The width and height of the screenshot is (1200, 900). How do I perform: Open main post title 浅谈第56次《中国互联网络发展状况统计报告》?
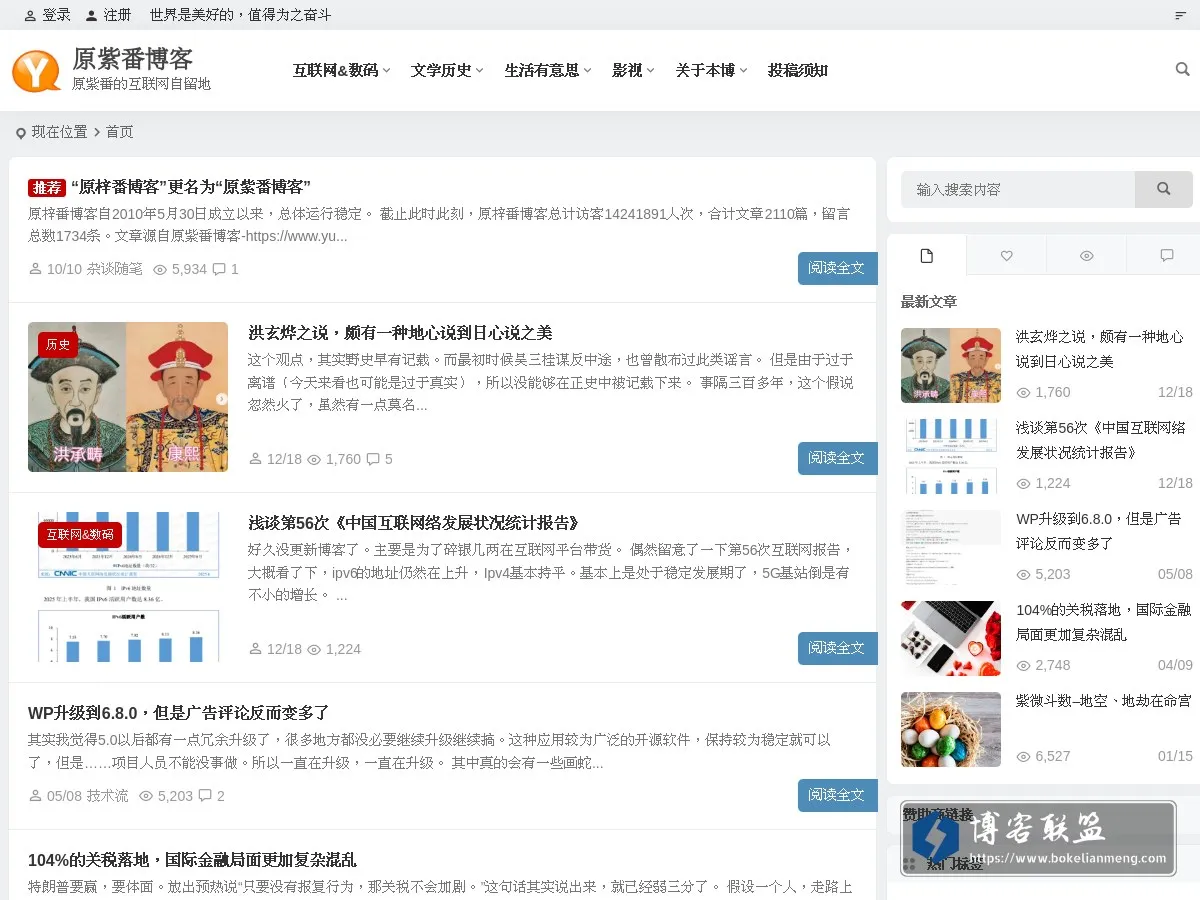(x=414, y=523)
